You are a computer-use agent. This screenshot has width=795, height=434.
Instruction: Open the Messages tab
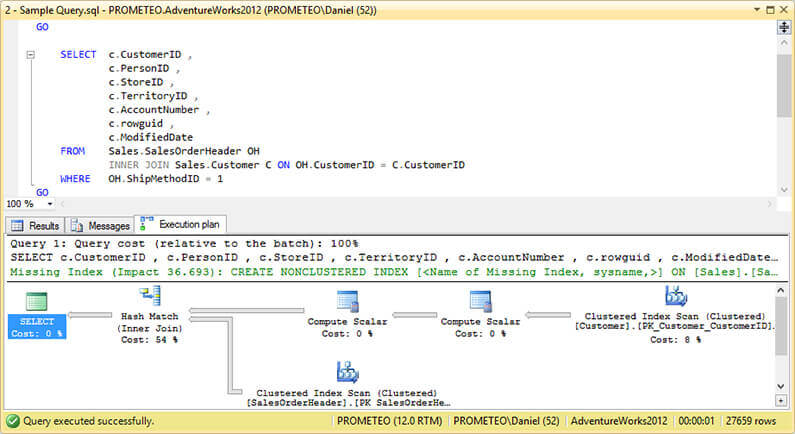click(x=100, y=226)
